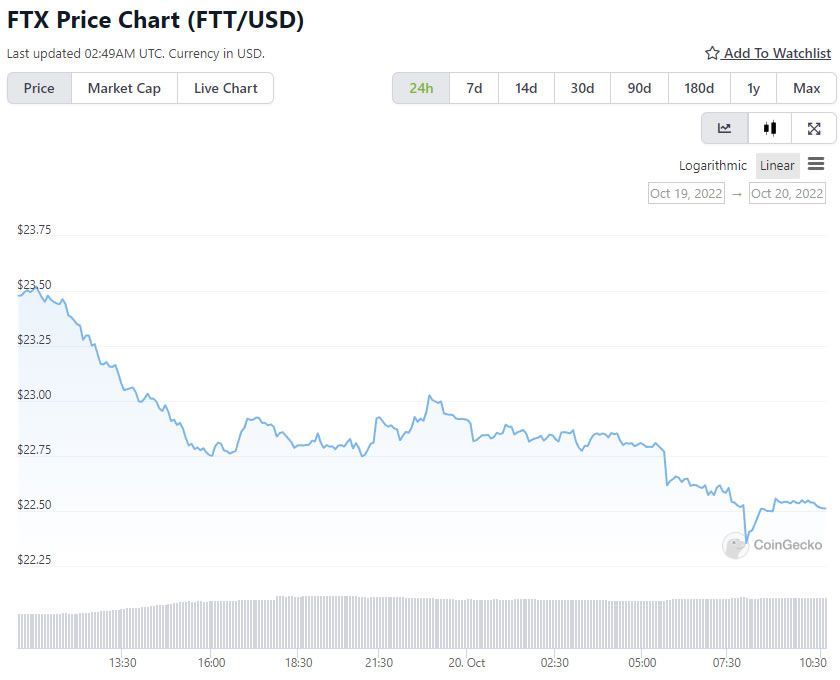The image size is (840, 680).
Task: Open fullscreen chart with expand icon
Action: tap(814, 128)
